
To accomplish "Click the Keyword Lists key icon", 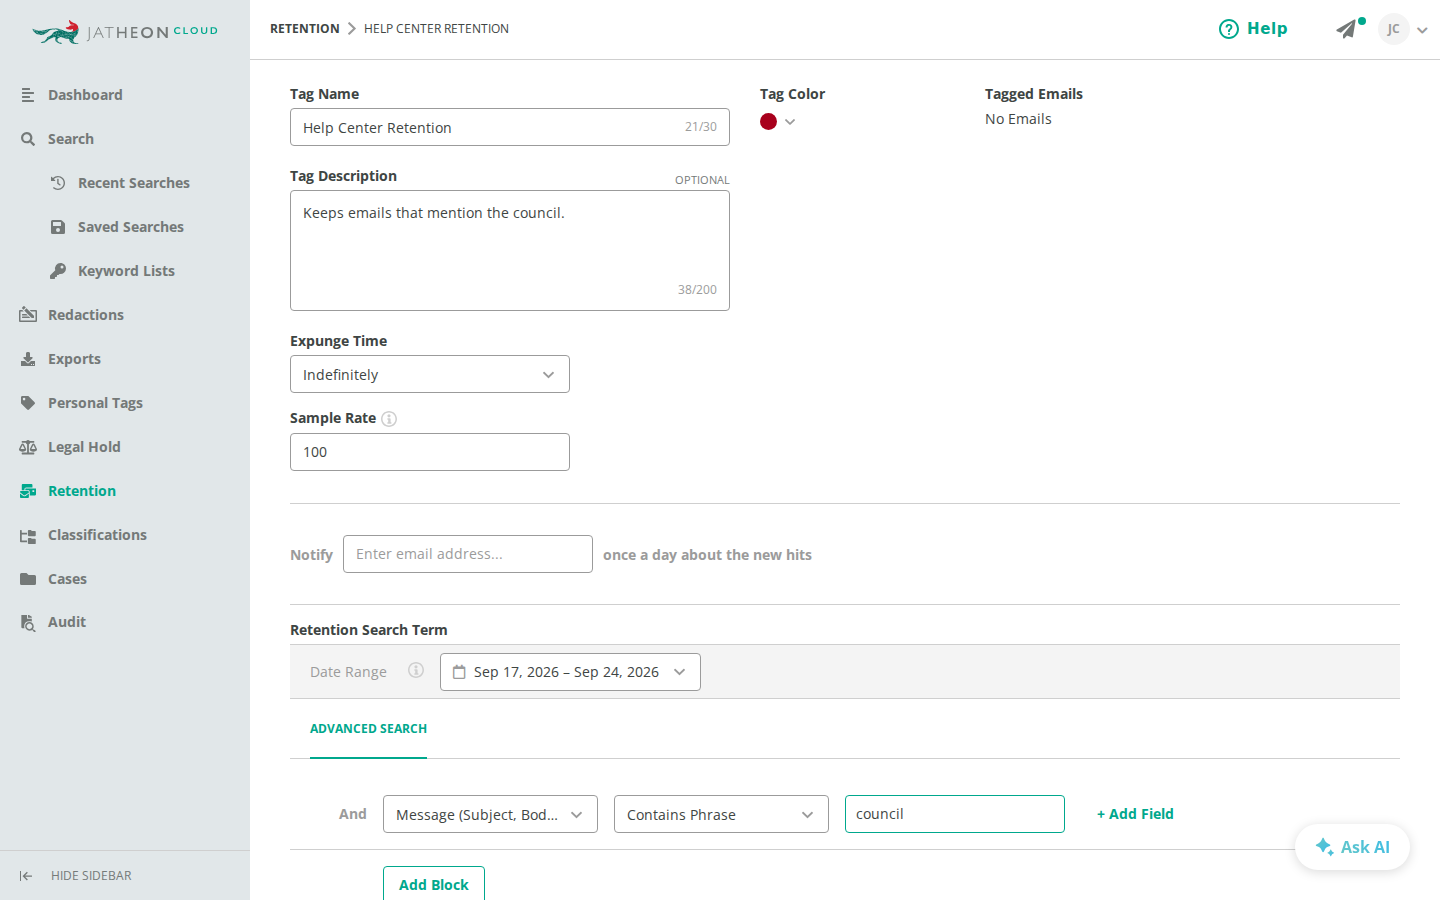I will tap(58, 271).
